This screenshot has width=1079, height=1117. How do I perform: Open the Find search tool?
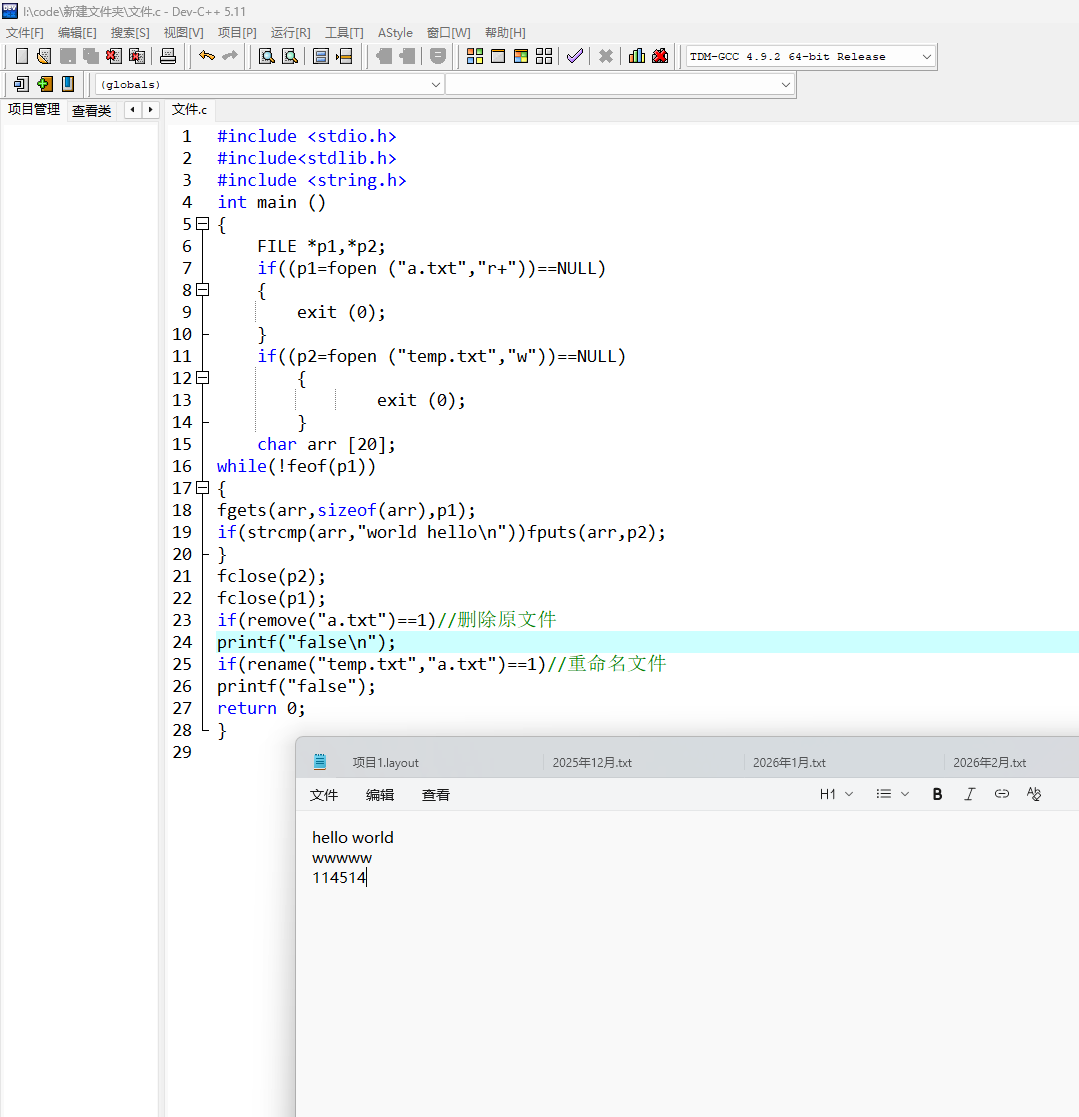266,56
